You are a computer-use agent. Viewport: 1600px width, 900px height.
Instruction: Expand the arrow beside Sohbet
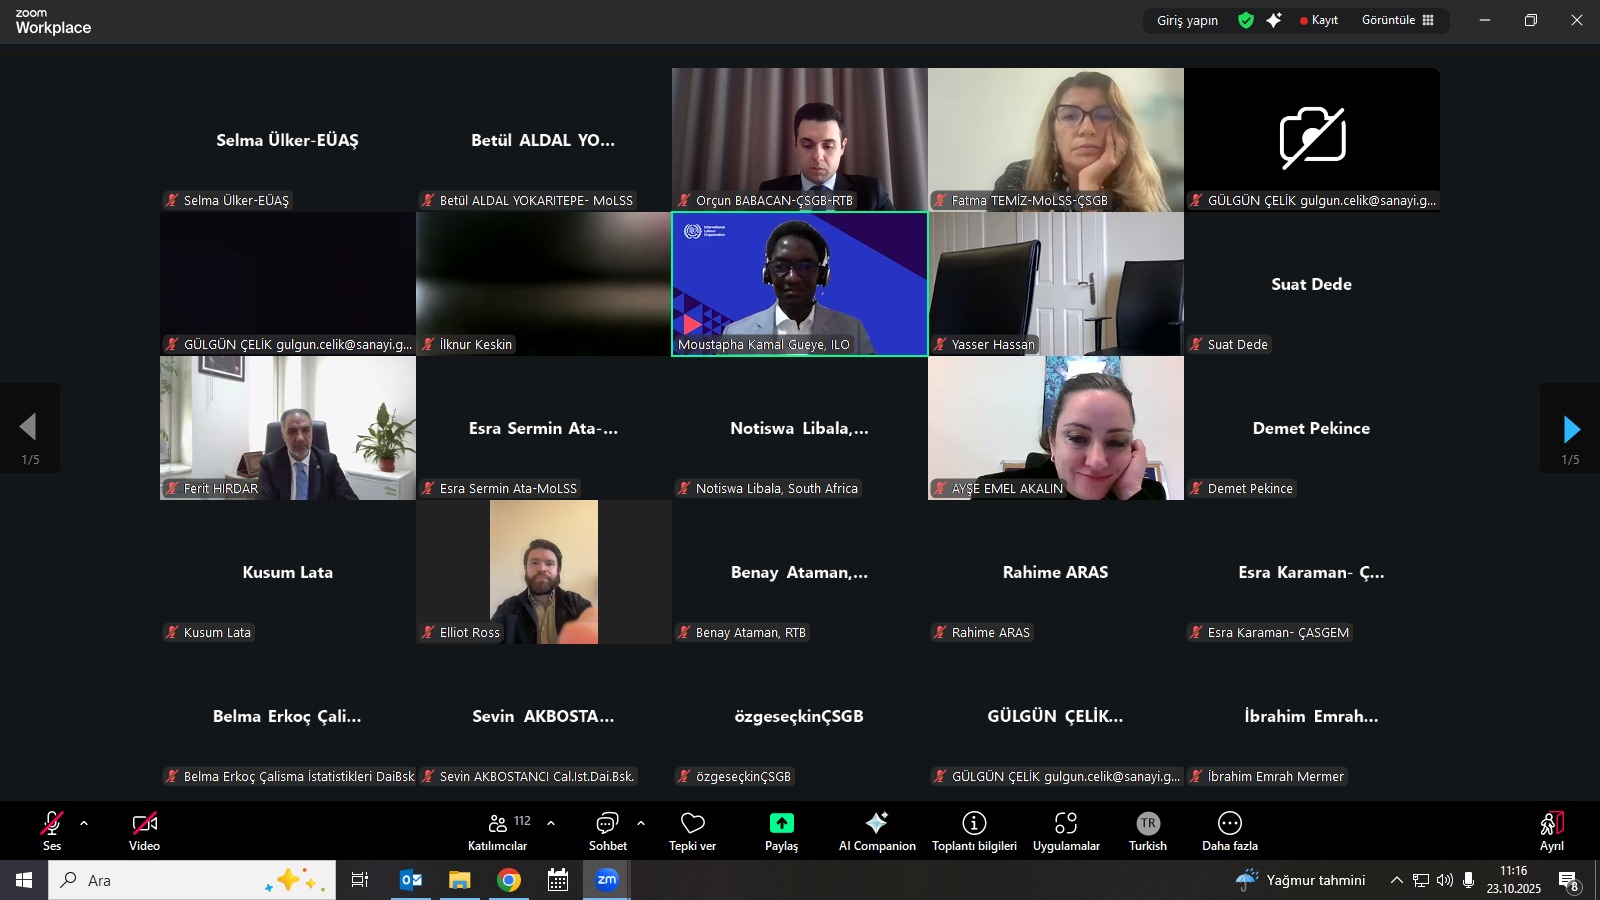641,823
